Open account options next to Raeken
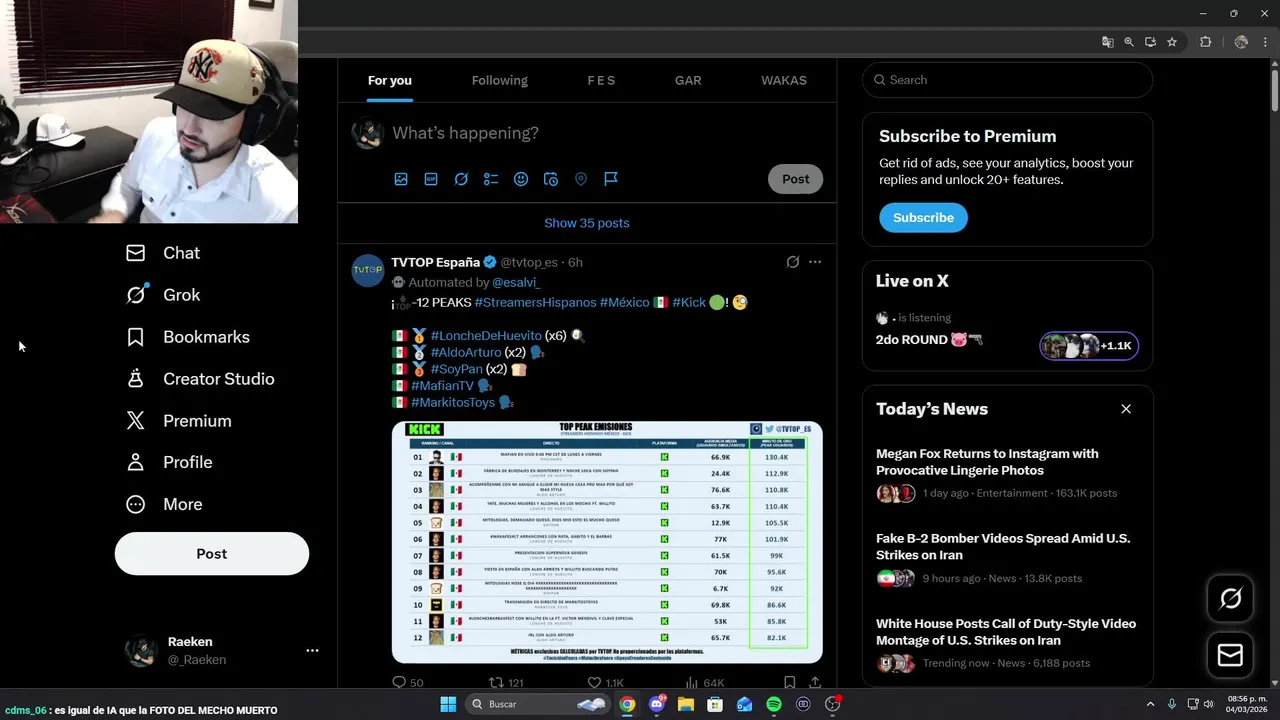The height and width of the screenshot is (720, 1280). [312, 650]
